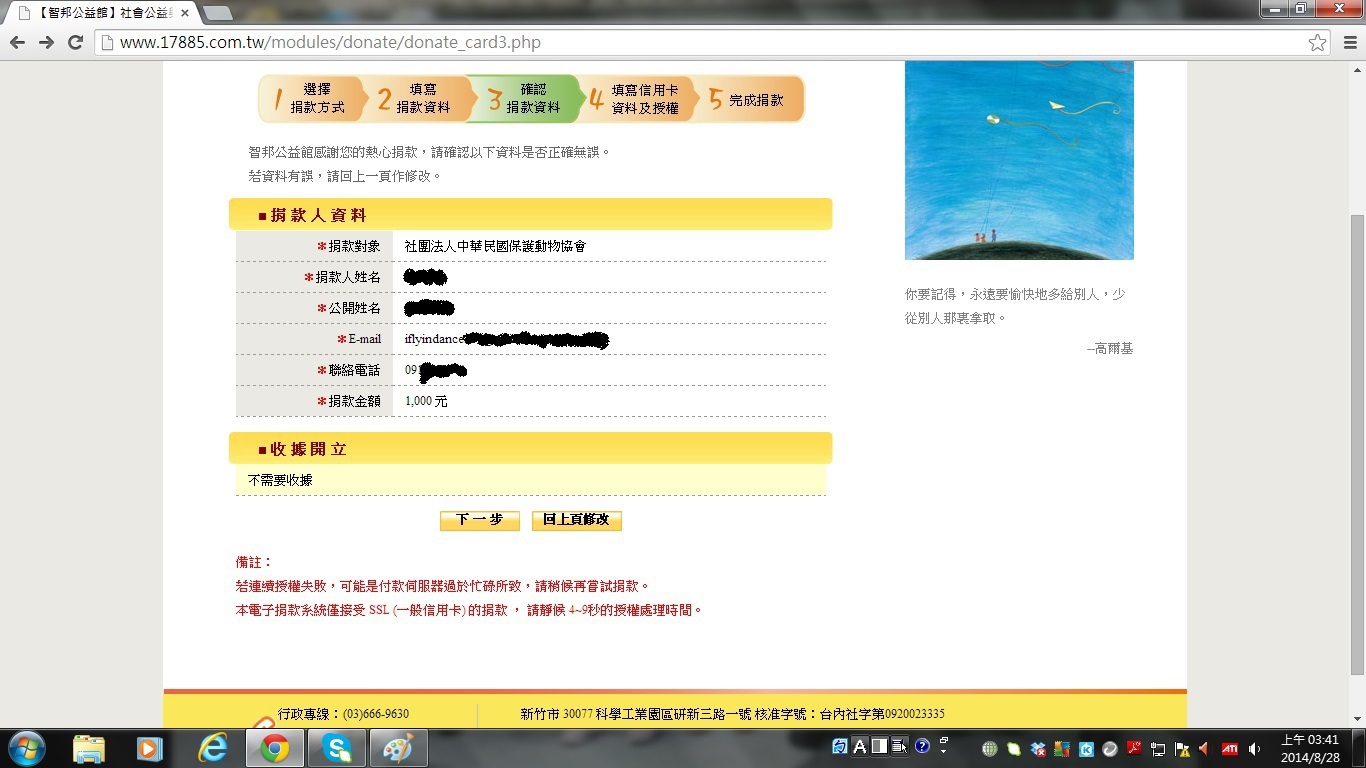Open Paint from the taskbar
This screenshot has width=1366, height=768.
[399, 748]
